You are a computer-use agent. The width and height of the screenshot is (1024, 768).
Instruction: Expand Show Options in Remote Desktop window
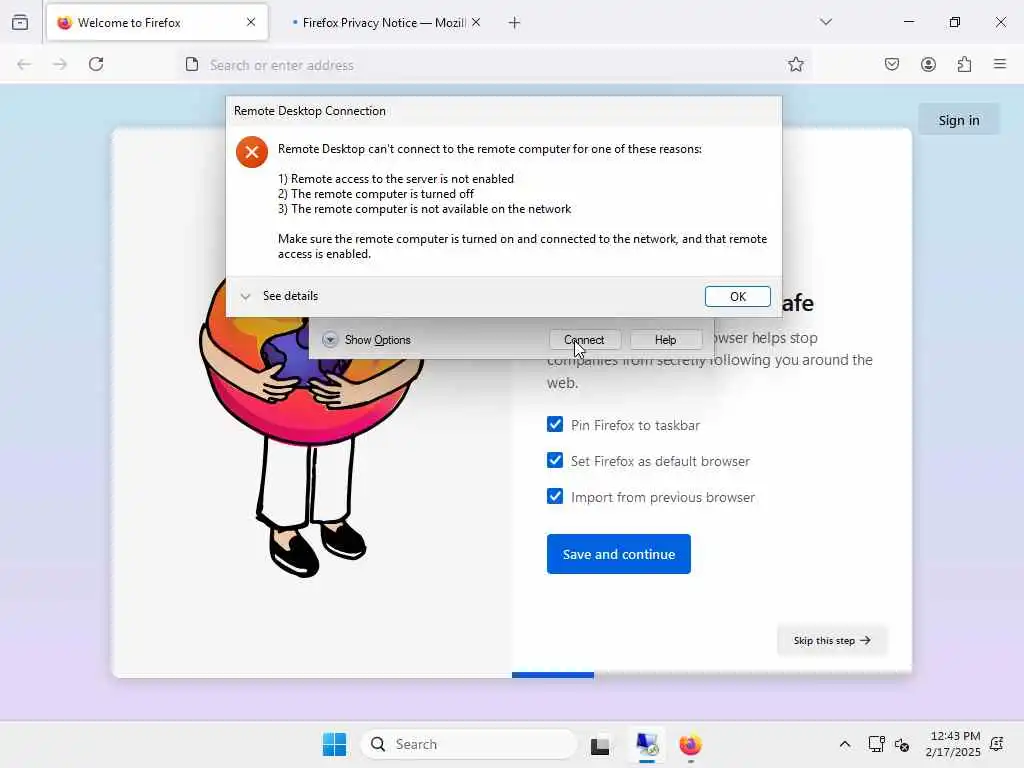366,340
